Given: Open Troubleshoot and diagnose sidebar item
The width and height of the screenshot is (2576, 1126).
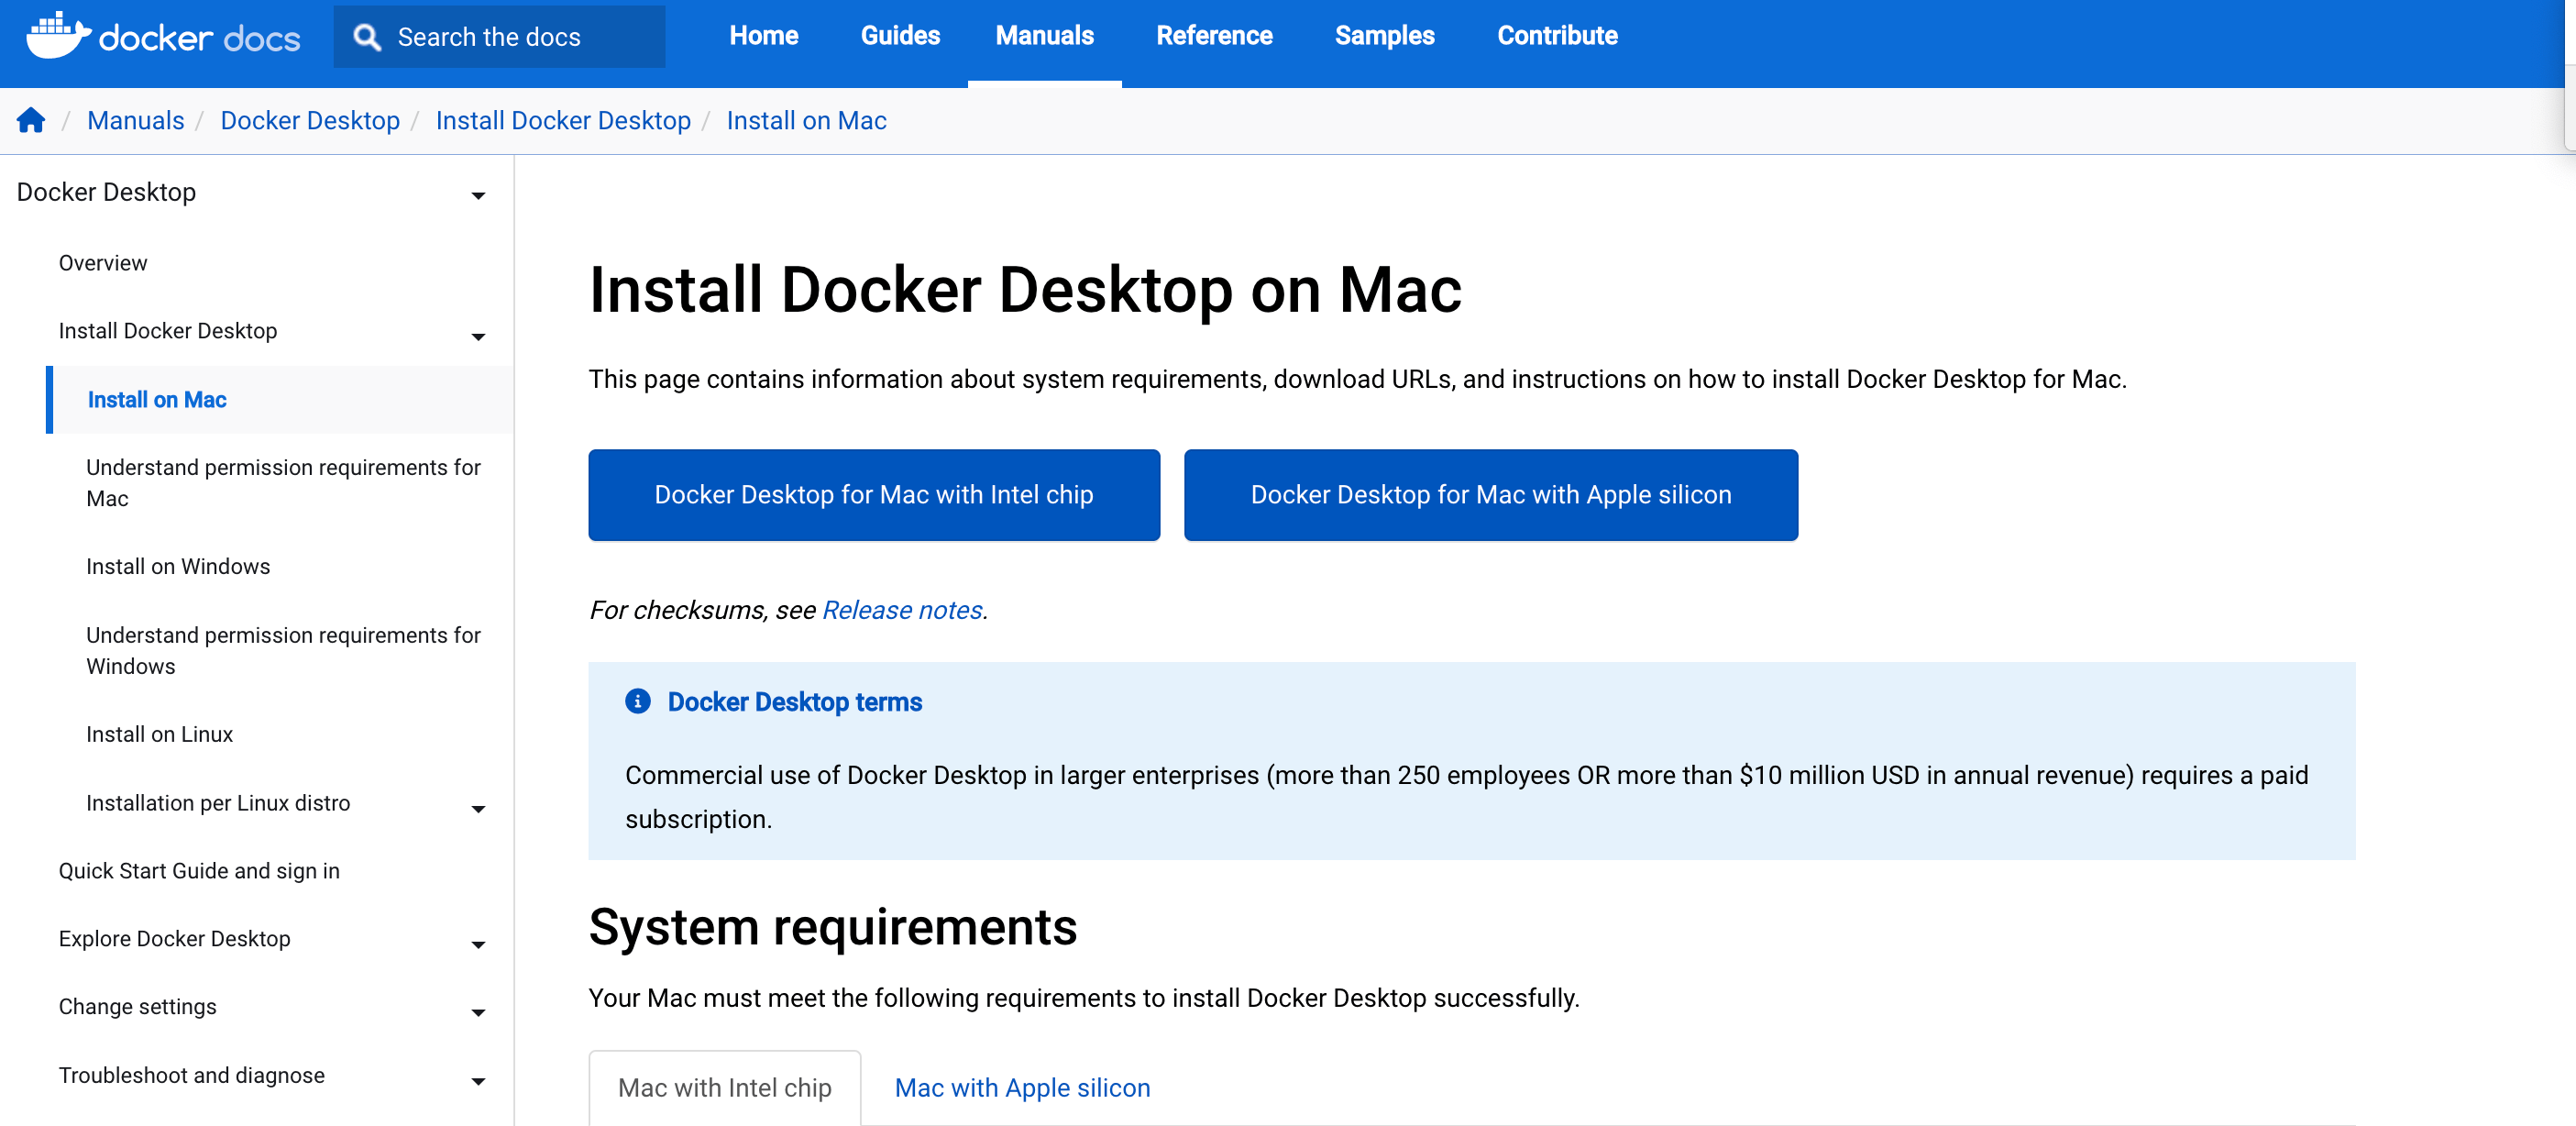Looking at the screenshot, I should tap(191, 1074).
